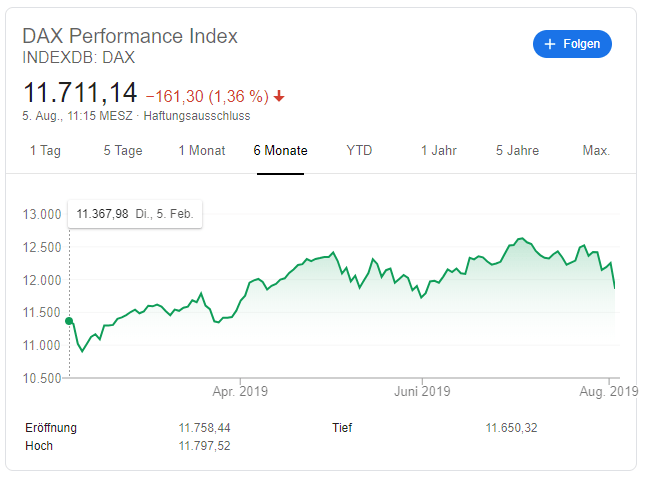The image size is (651, 493).
Task: Select the Max. time range tab
Action: pos(596,151)
